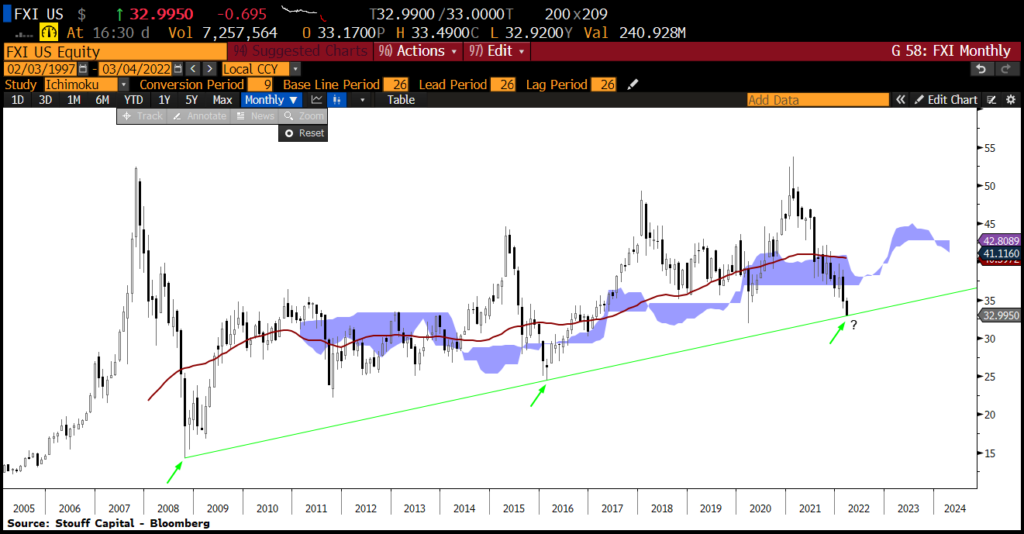Viewport: 1024px width, 534px height.
Task: Open the 97) Edit dropdown menu
Action: 497,51
